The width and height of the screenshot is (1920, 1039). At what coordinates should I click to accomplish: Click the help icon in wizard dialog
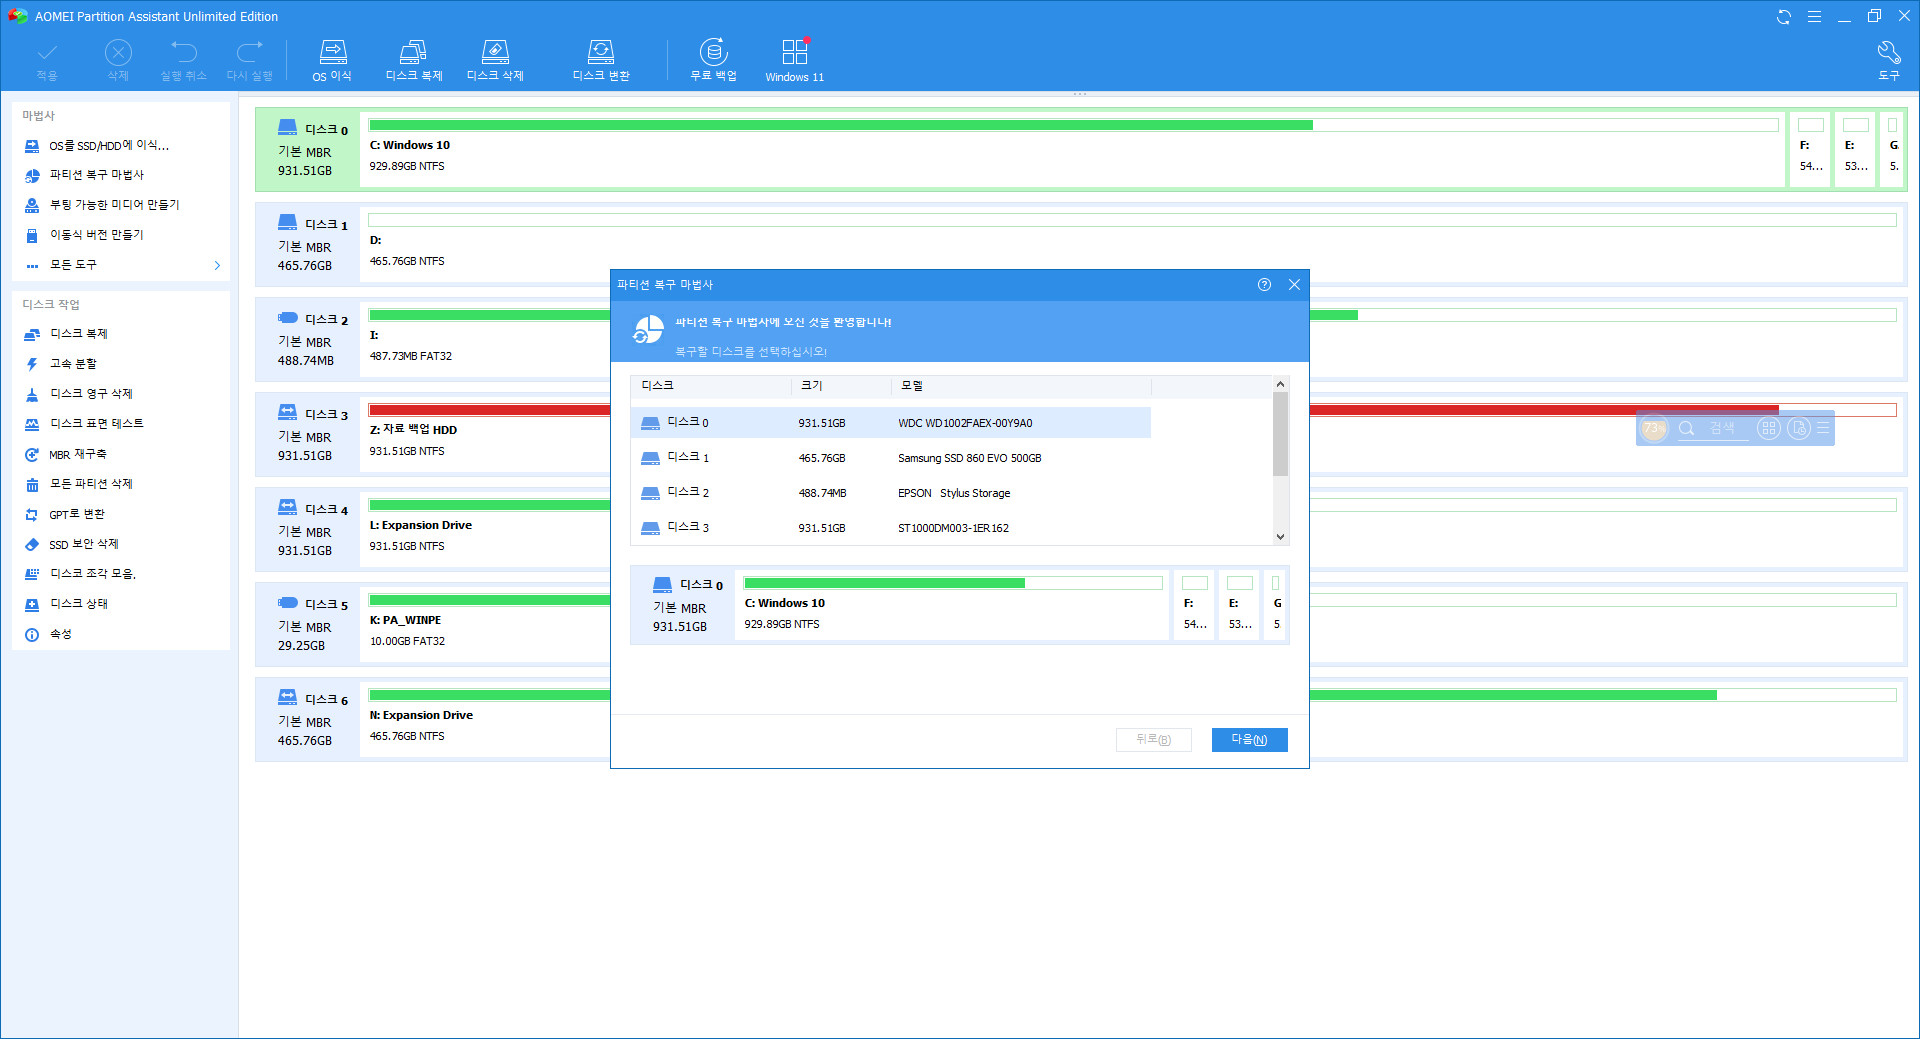click(1264, 285)
